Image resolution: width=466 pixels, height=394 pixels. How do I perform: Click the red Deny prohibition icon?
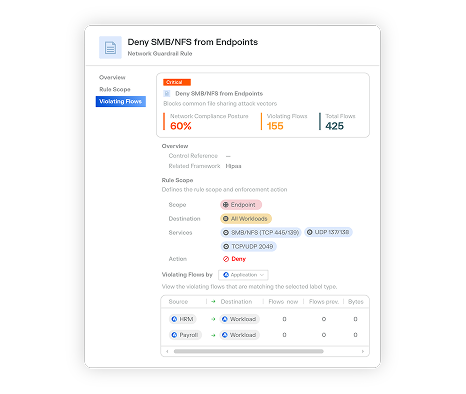(x=226, y=259)
